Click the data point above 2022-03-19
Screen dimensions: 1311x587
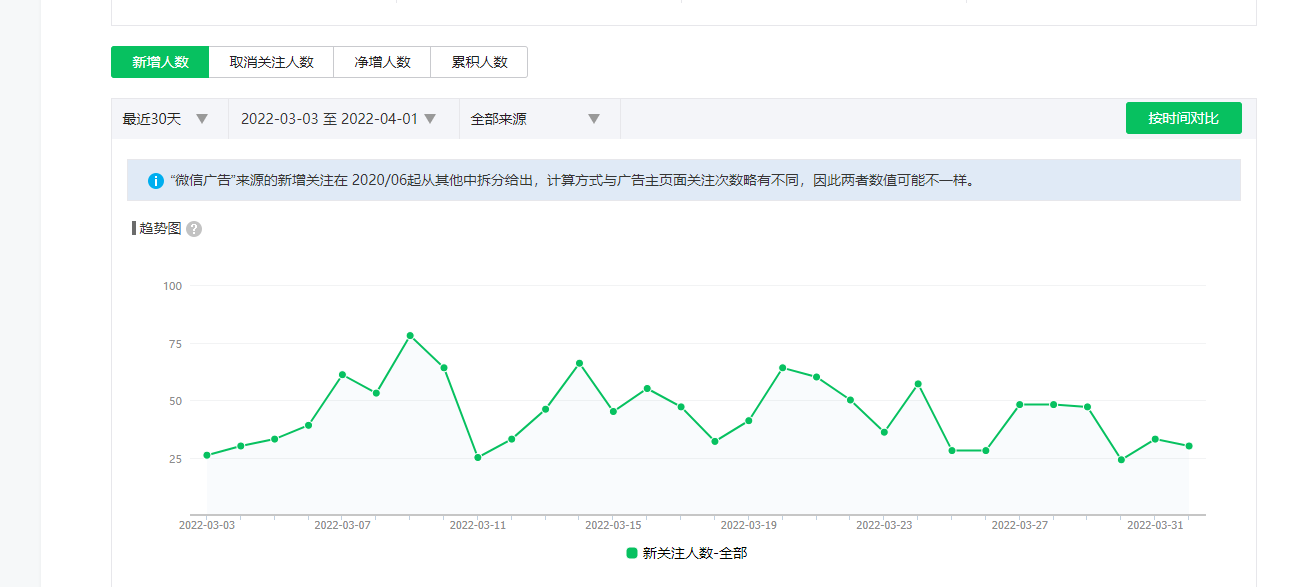tap(748, 421)
